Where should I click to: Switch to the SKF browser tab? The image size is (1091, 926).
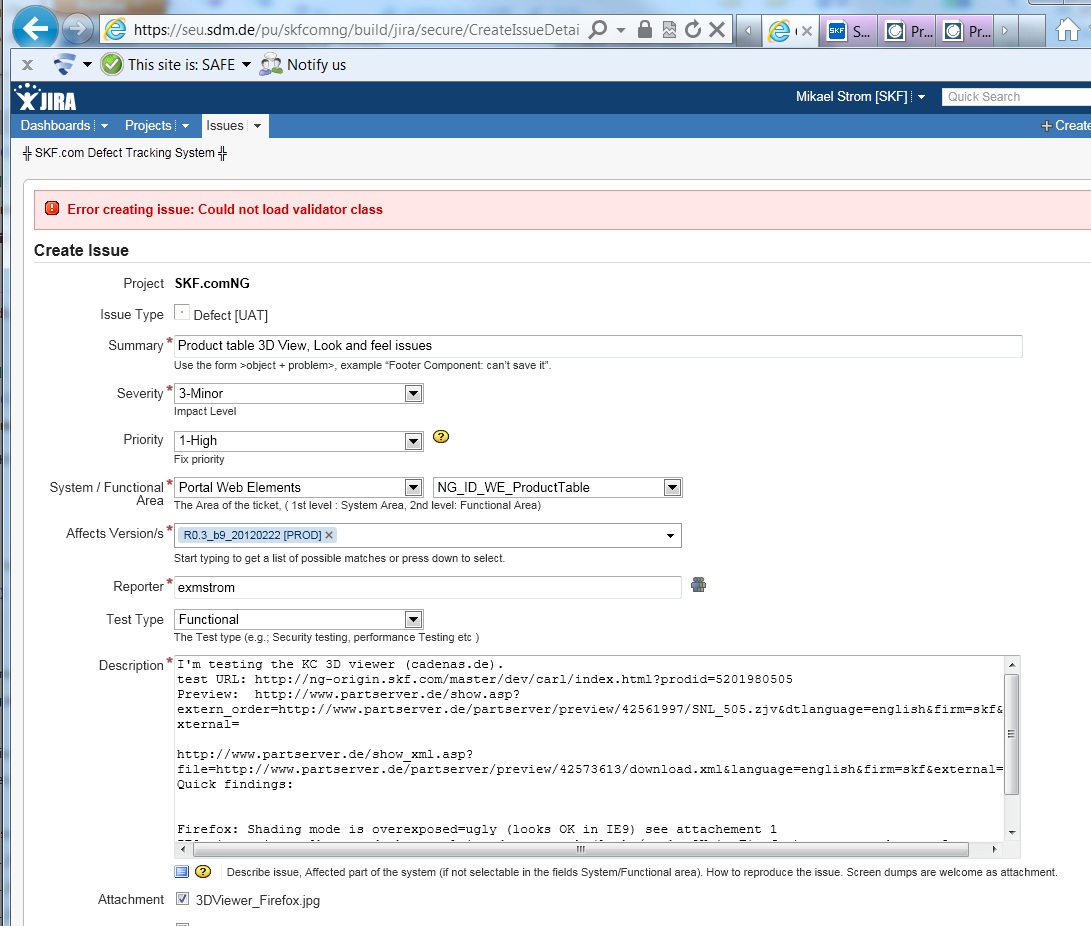tap(849, 31)
